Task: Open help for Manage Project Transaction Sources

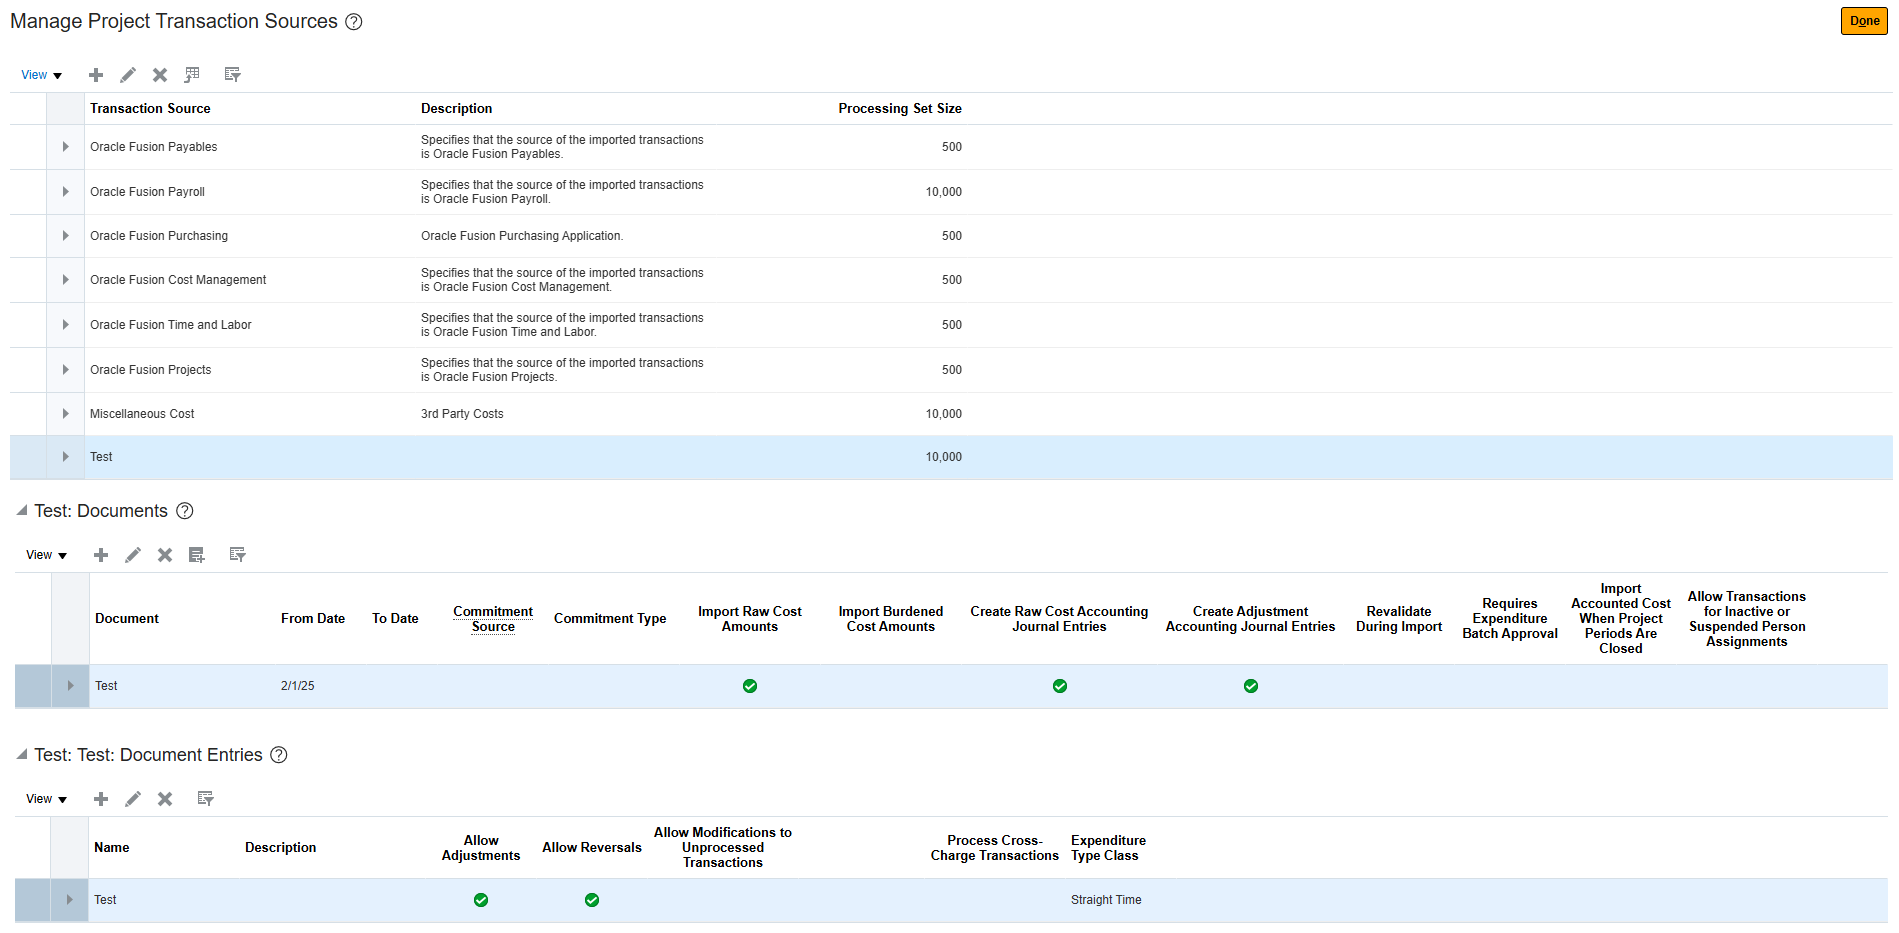Action: pyautogui.click(x=354, y=22)
